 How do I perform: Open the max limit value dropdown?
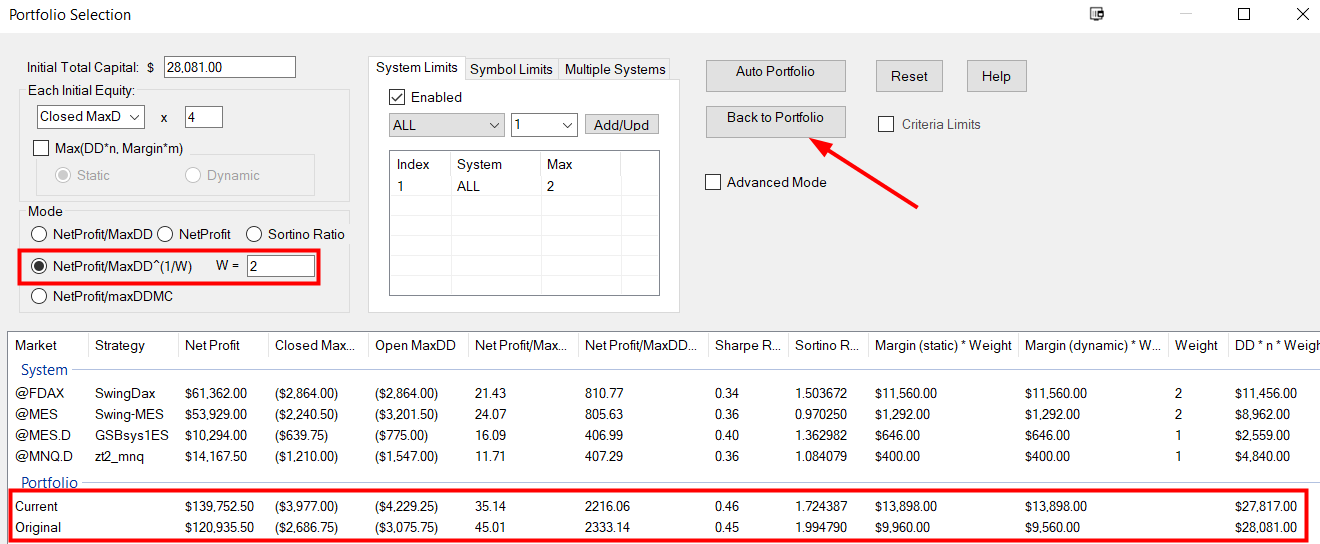(544, 125)
